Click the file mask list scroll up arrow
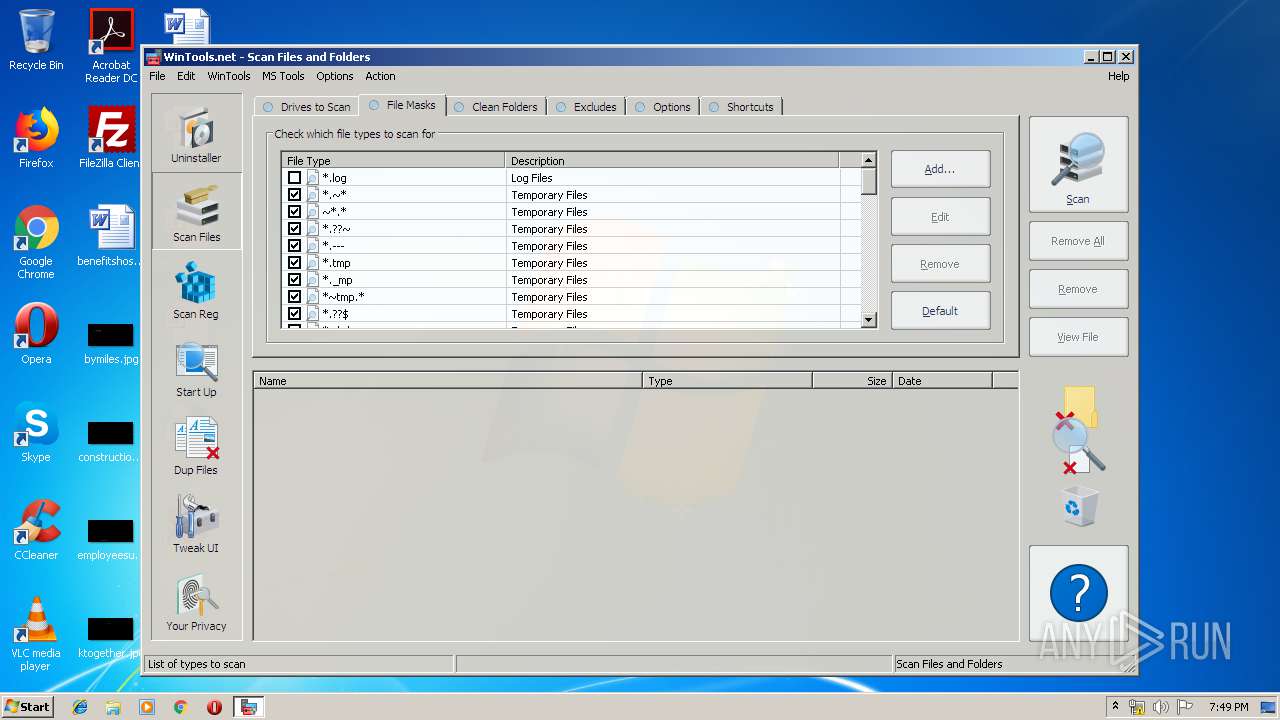The height and width of the screenshot is (720, 1280). pyautogui.click(x=868, y=160)
